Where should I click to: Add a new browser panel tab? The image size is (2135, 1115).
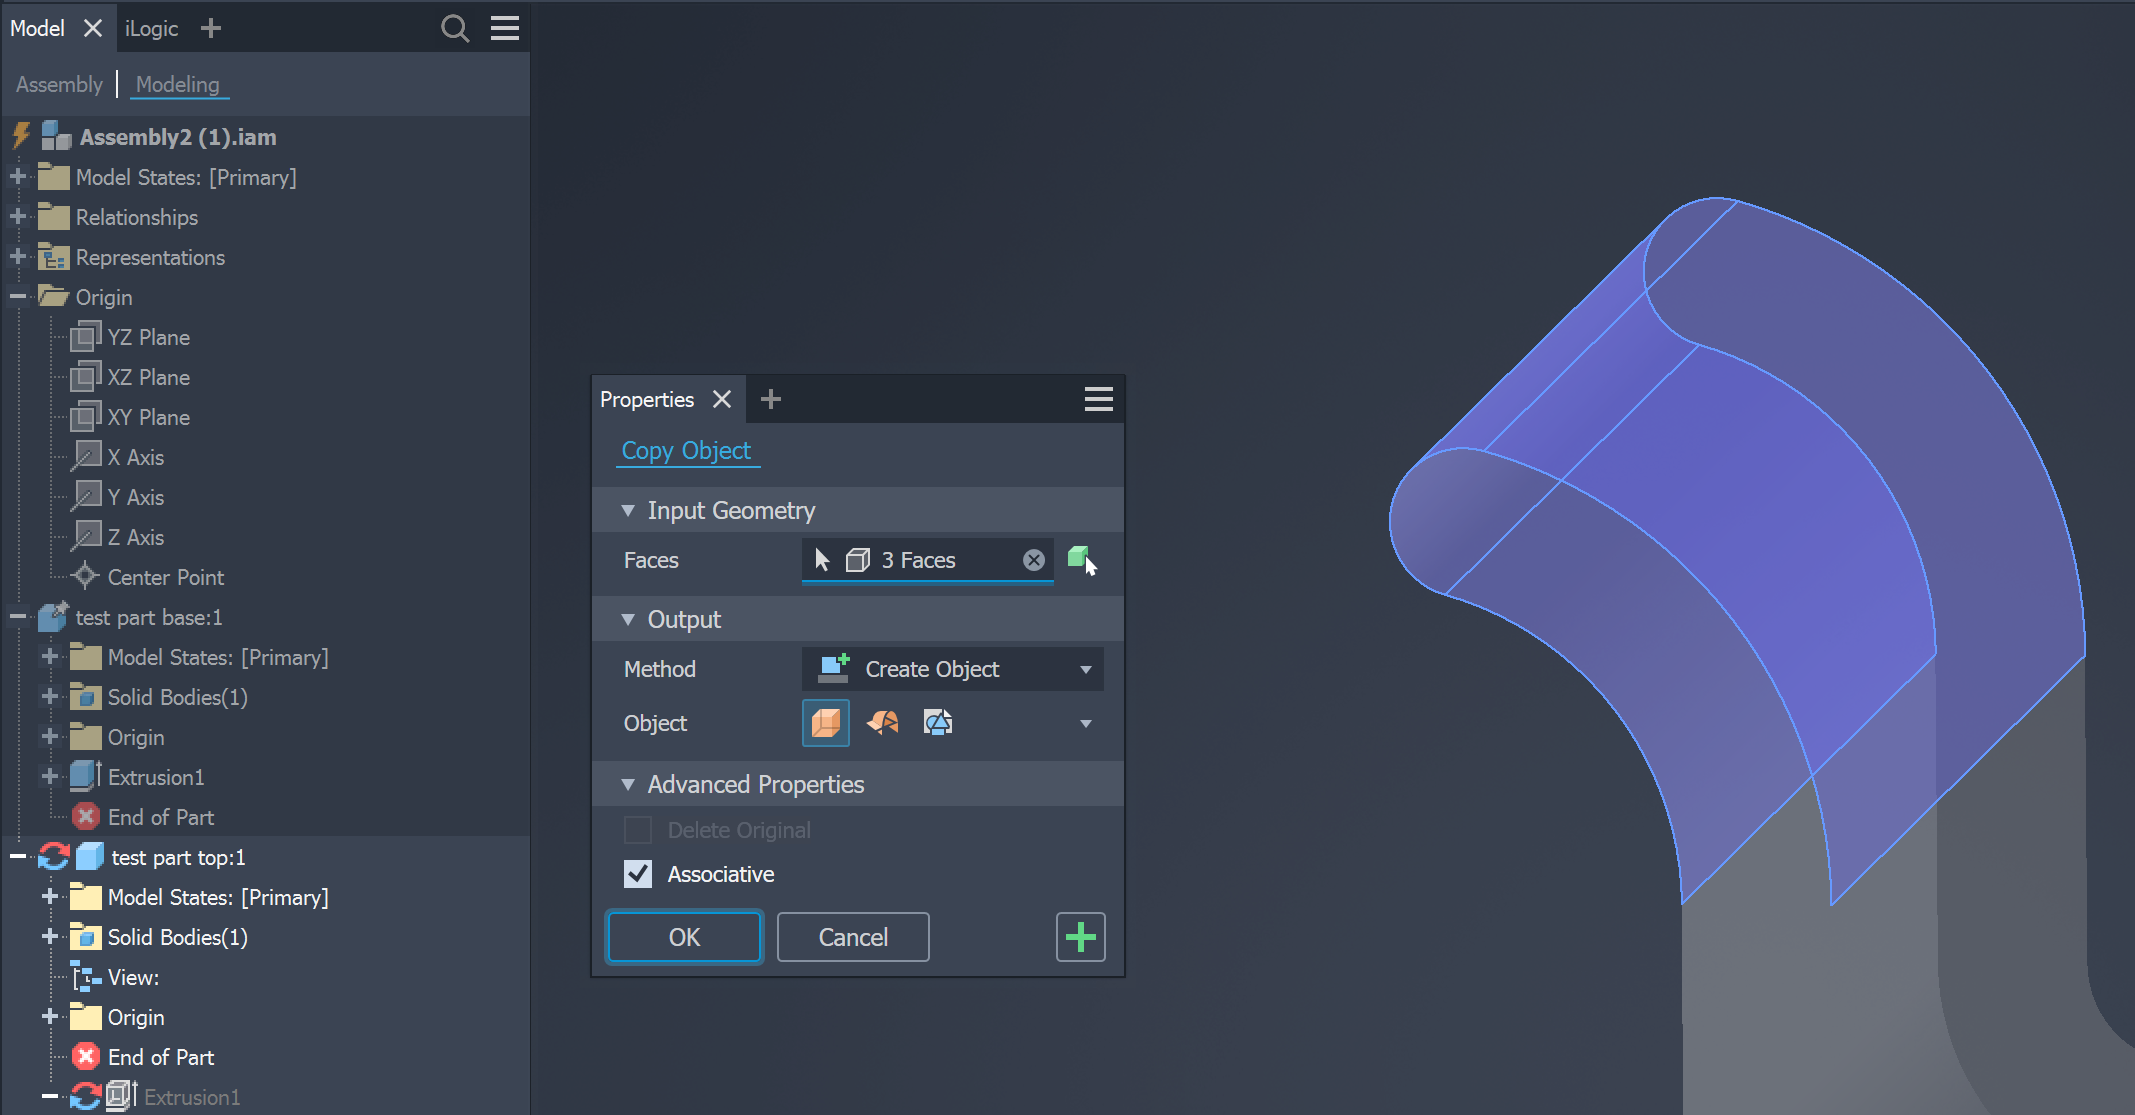[x=210, y=28]
